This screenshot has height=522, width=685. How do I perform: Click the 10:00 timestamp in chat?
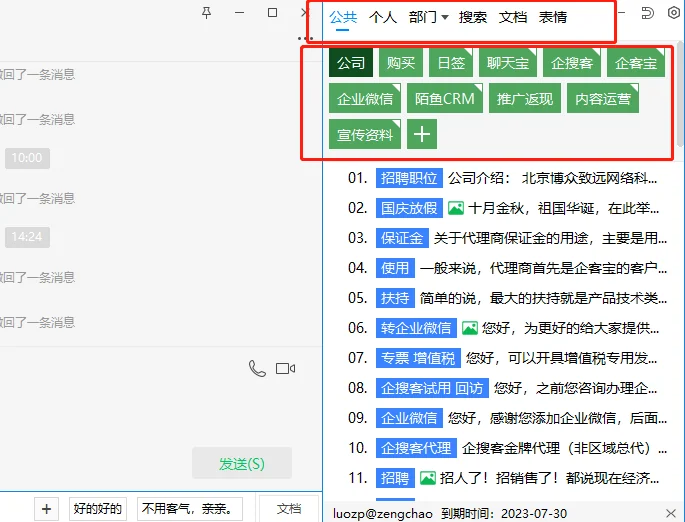tap(27, 158)
